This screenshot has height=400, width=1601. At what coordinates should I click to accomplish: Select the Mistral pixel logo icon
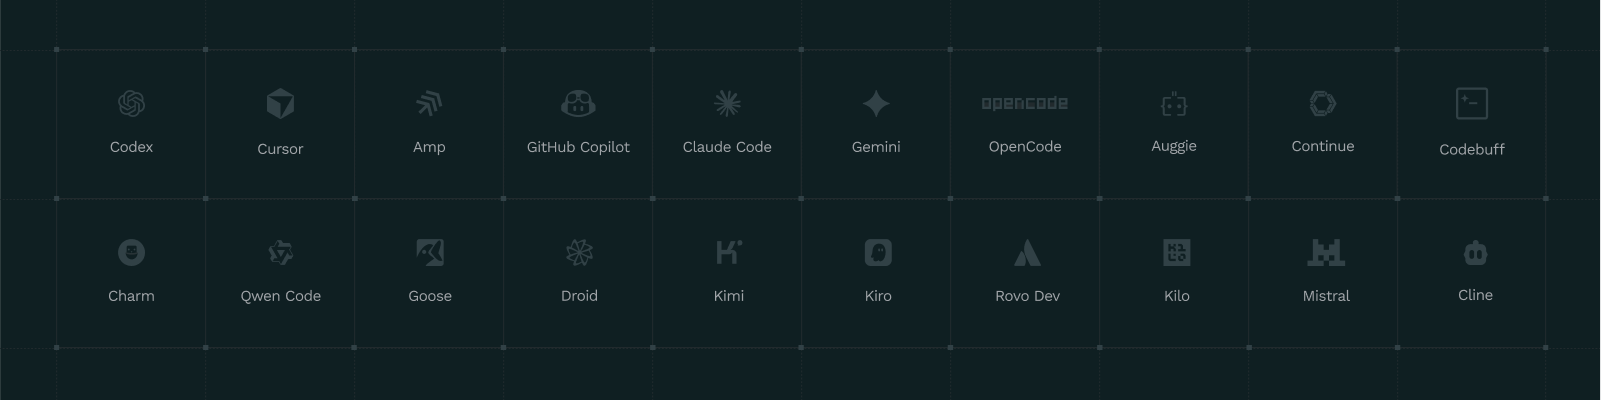(x=1326, y=252)
